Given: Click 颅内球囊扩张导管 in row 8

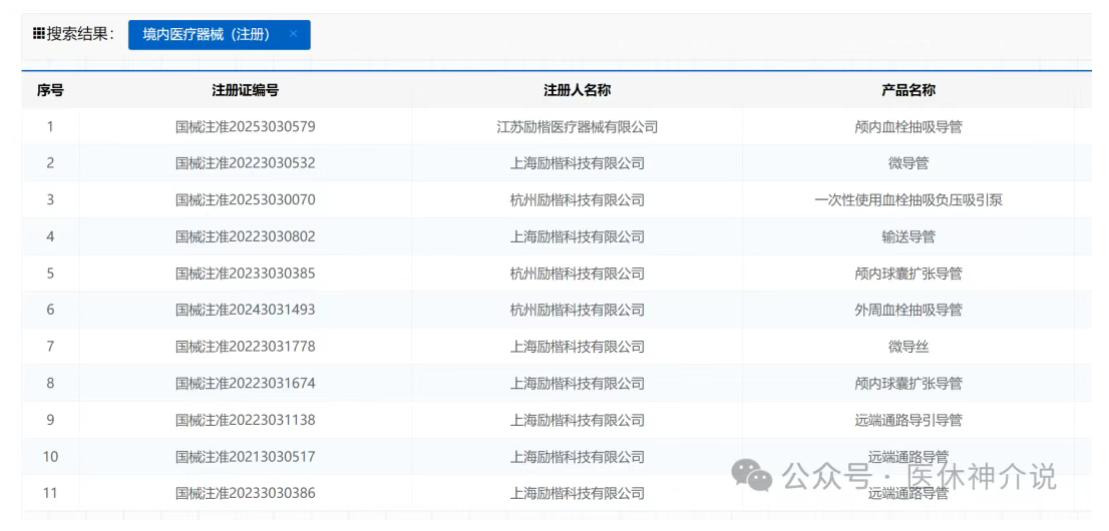Looking at the screenshot, I should [908, 384].
